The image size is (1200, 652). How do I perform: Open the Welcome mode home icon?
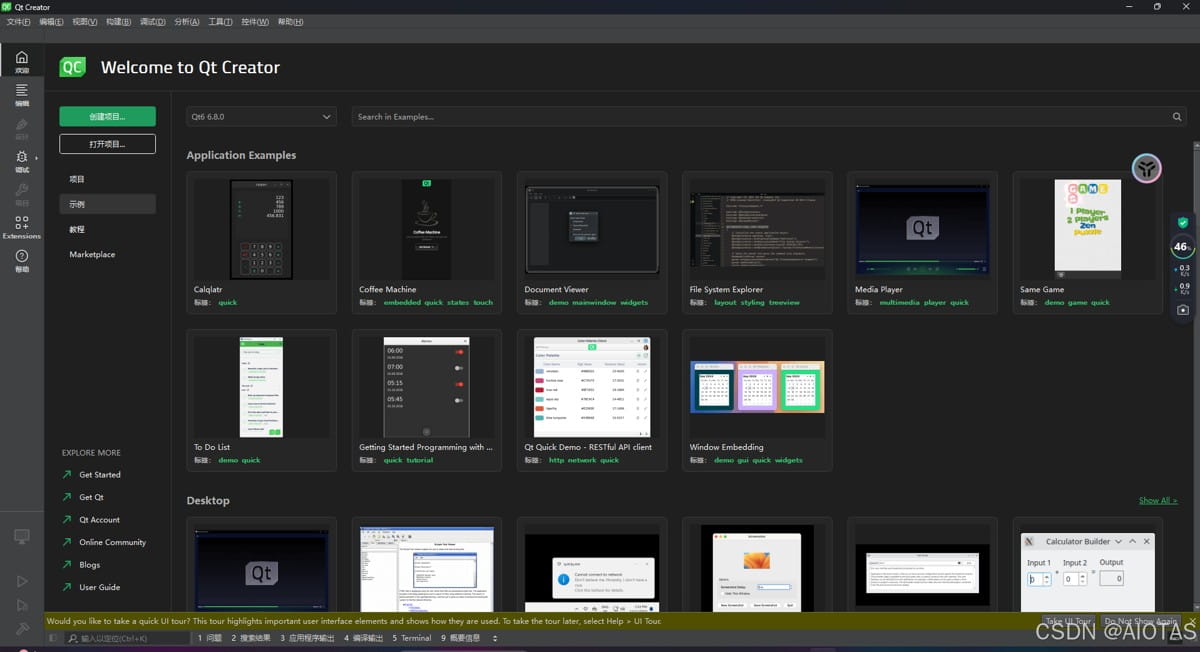[22, 58]
